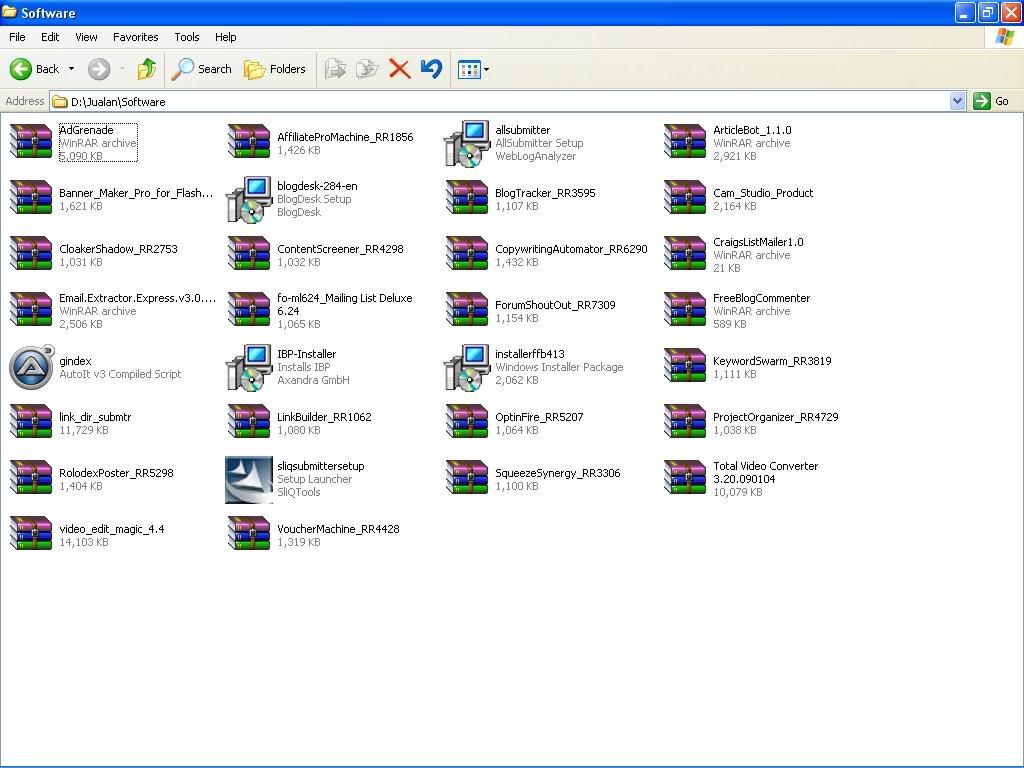Click the 'blogdesk-284-en' file name text
Screen dimensions: 1024x768
317,186
